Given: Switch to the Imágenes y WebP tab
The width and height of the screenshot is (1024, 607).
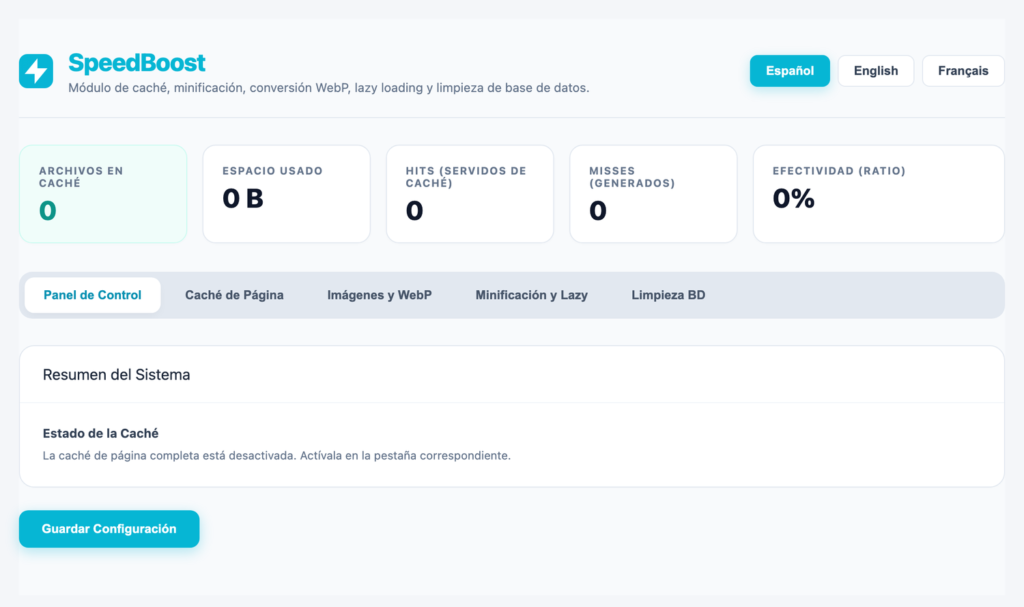Looking at the screenshot, I should point(379,295).
